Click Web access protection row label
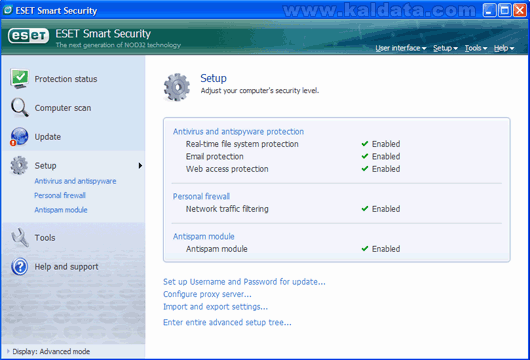 (x=227, y=169)
